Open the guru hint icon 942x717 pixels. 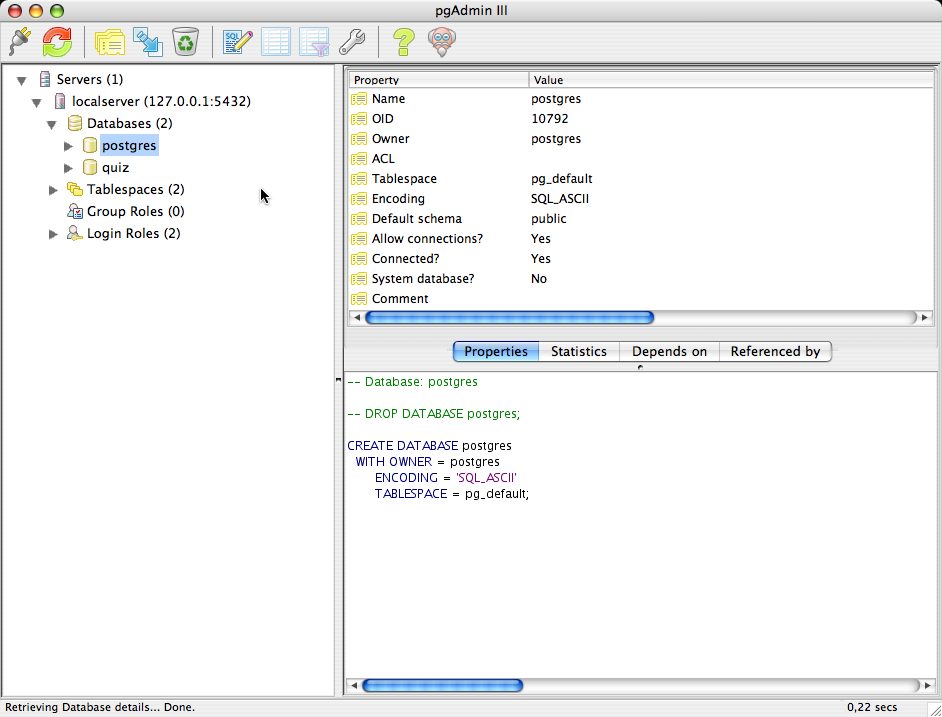point(441,41)
